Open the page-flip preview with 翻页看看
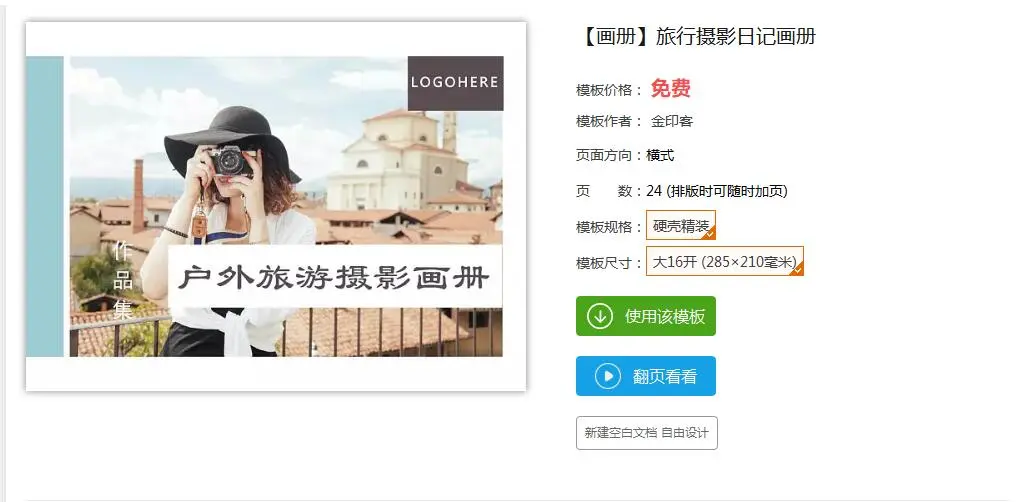Viewport: 1021px width, 502px height. pos(646,376)
